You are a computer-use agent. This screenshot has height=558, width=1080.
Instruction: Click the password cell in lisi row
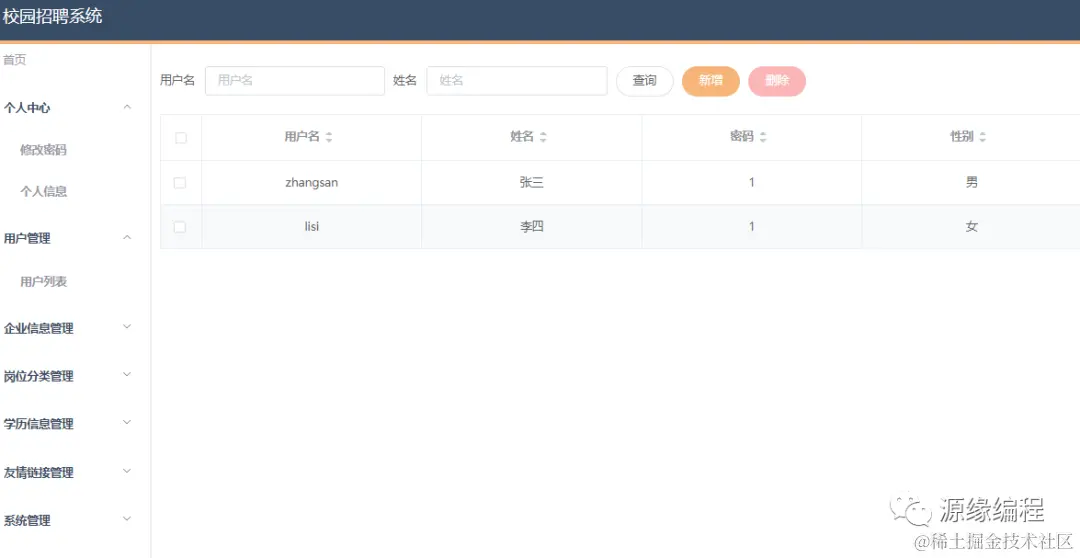pyautogui.click(x=751, y=227)
